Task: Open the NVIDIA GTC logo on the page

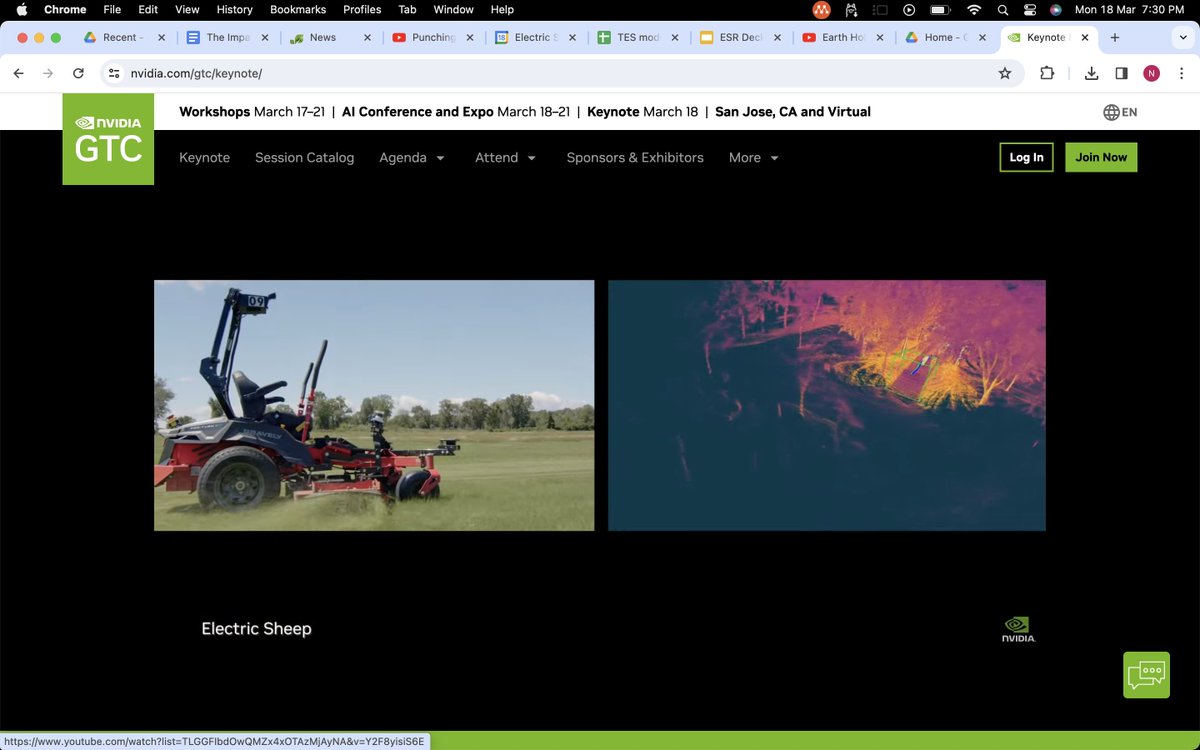Action: tap(107, 139)
